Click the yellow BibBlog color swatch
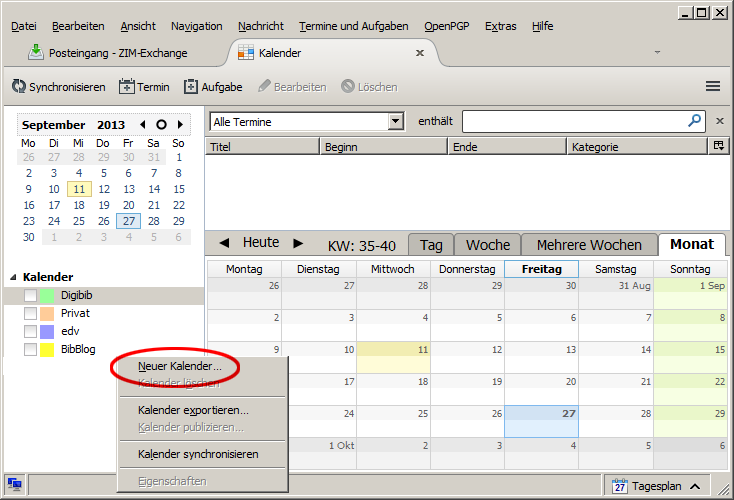734x500 pixels. point(46,350)
